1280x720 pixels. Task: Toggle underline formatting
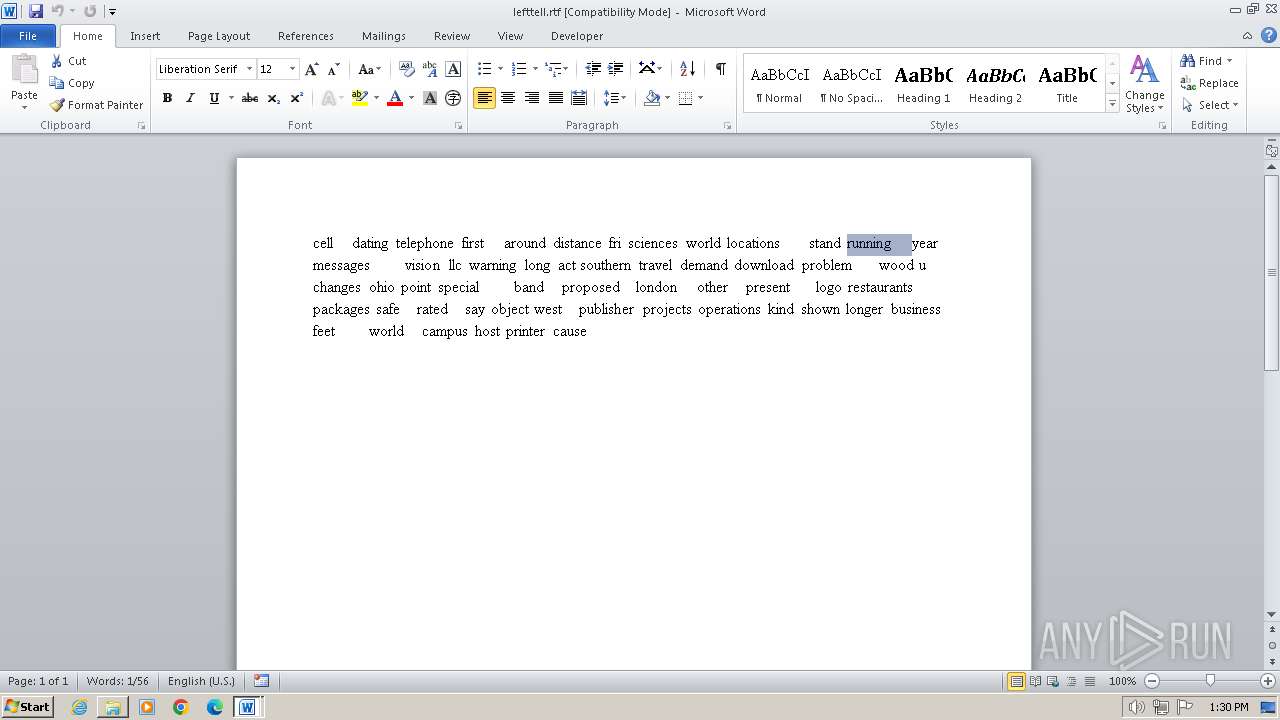[x=213, y=98]
